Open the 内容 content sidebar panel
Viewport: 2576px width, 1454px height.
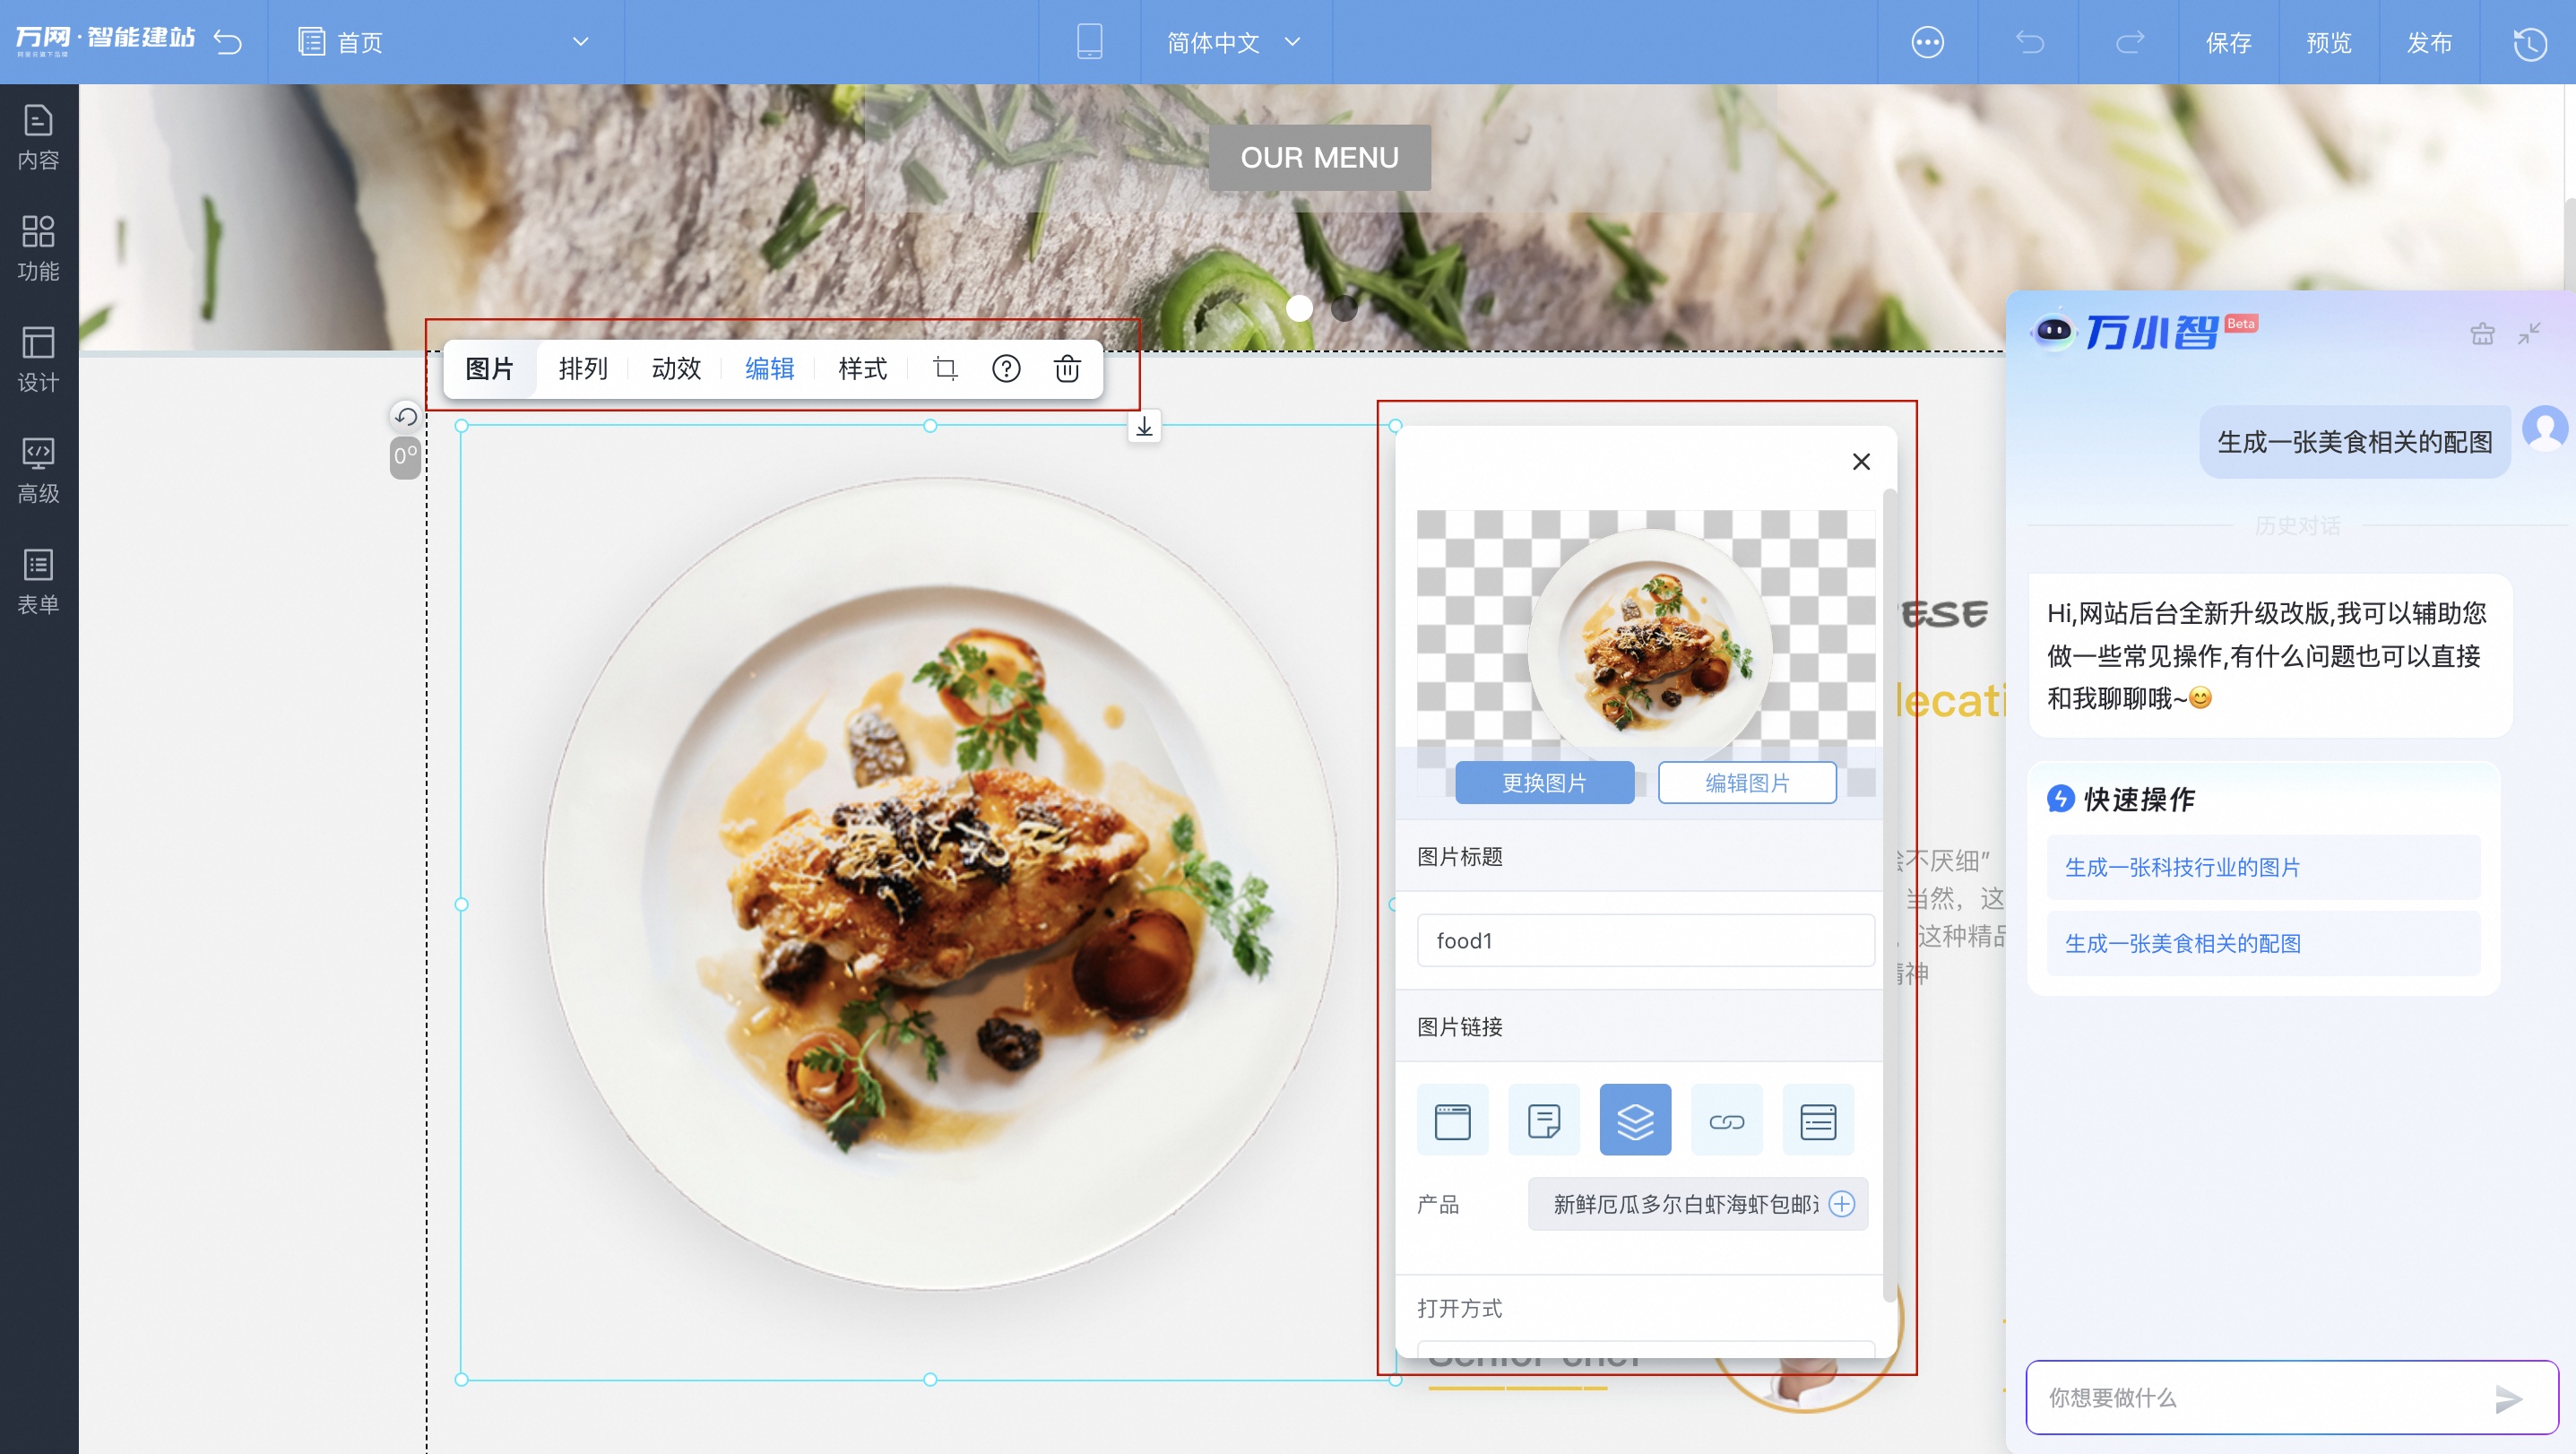pos(38,138)
